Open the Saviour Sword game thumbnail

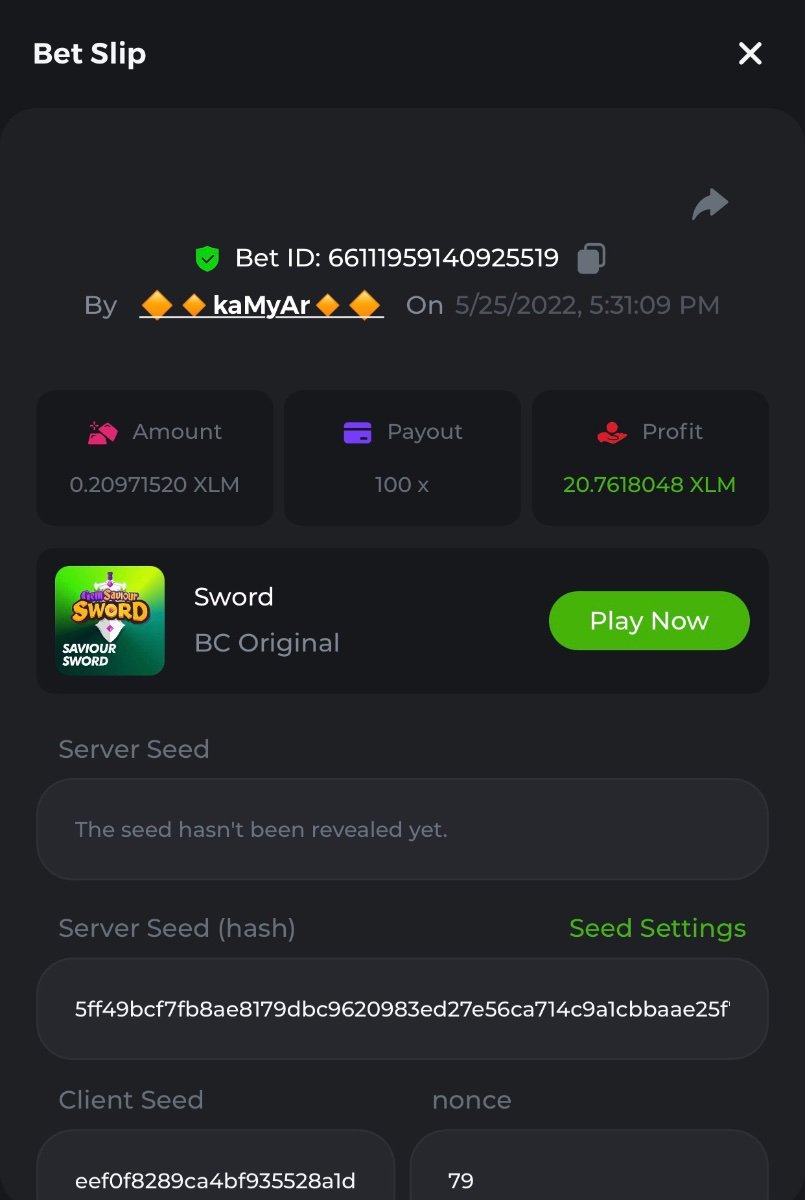point(110,620)
